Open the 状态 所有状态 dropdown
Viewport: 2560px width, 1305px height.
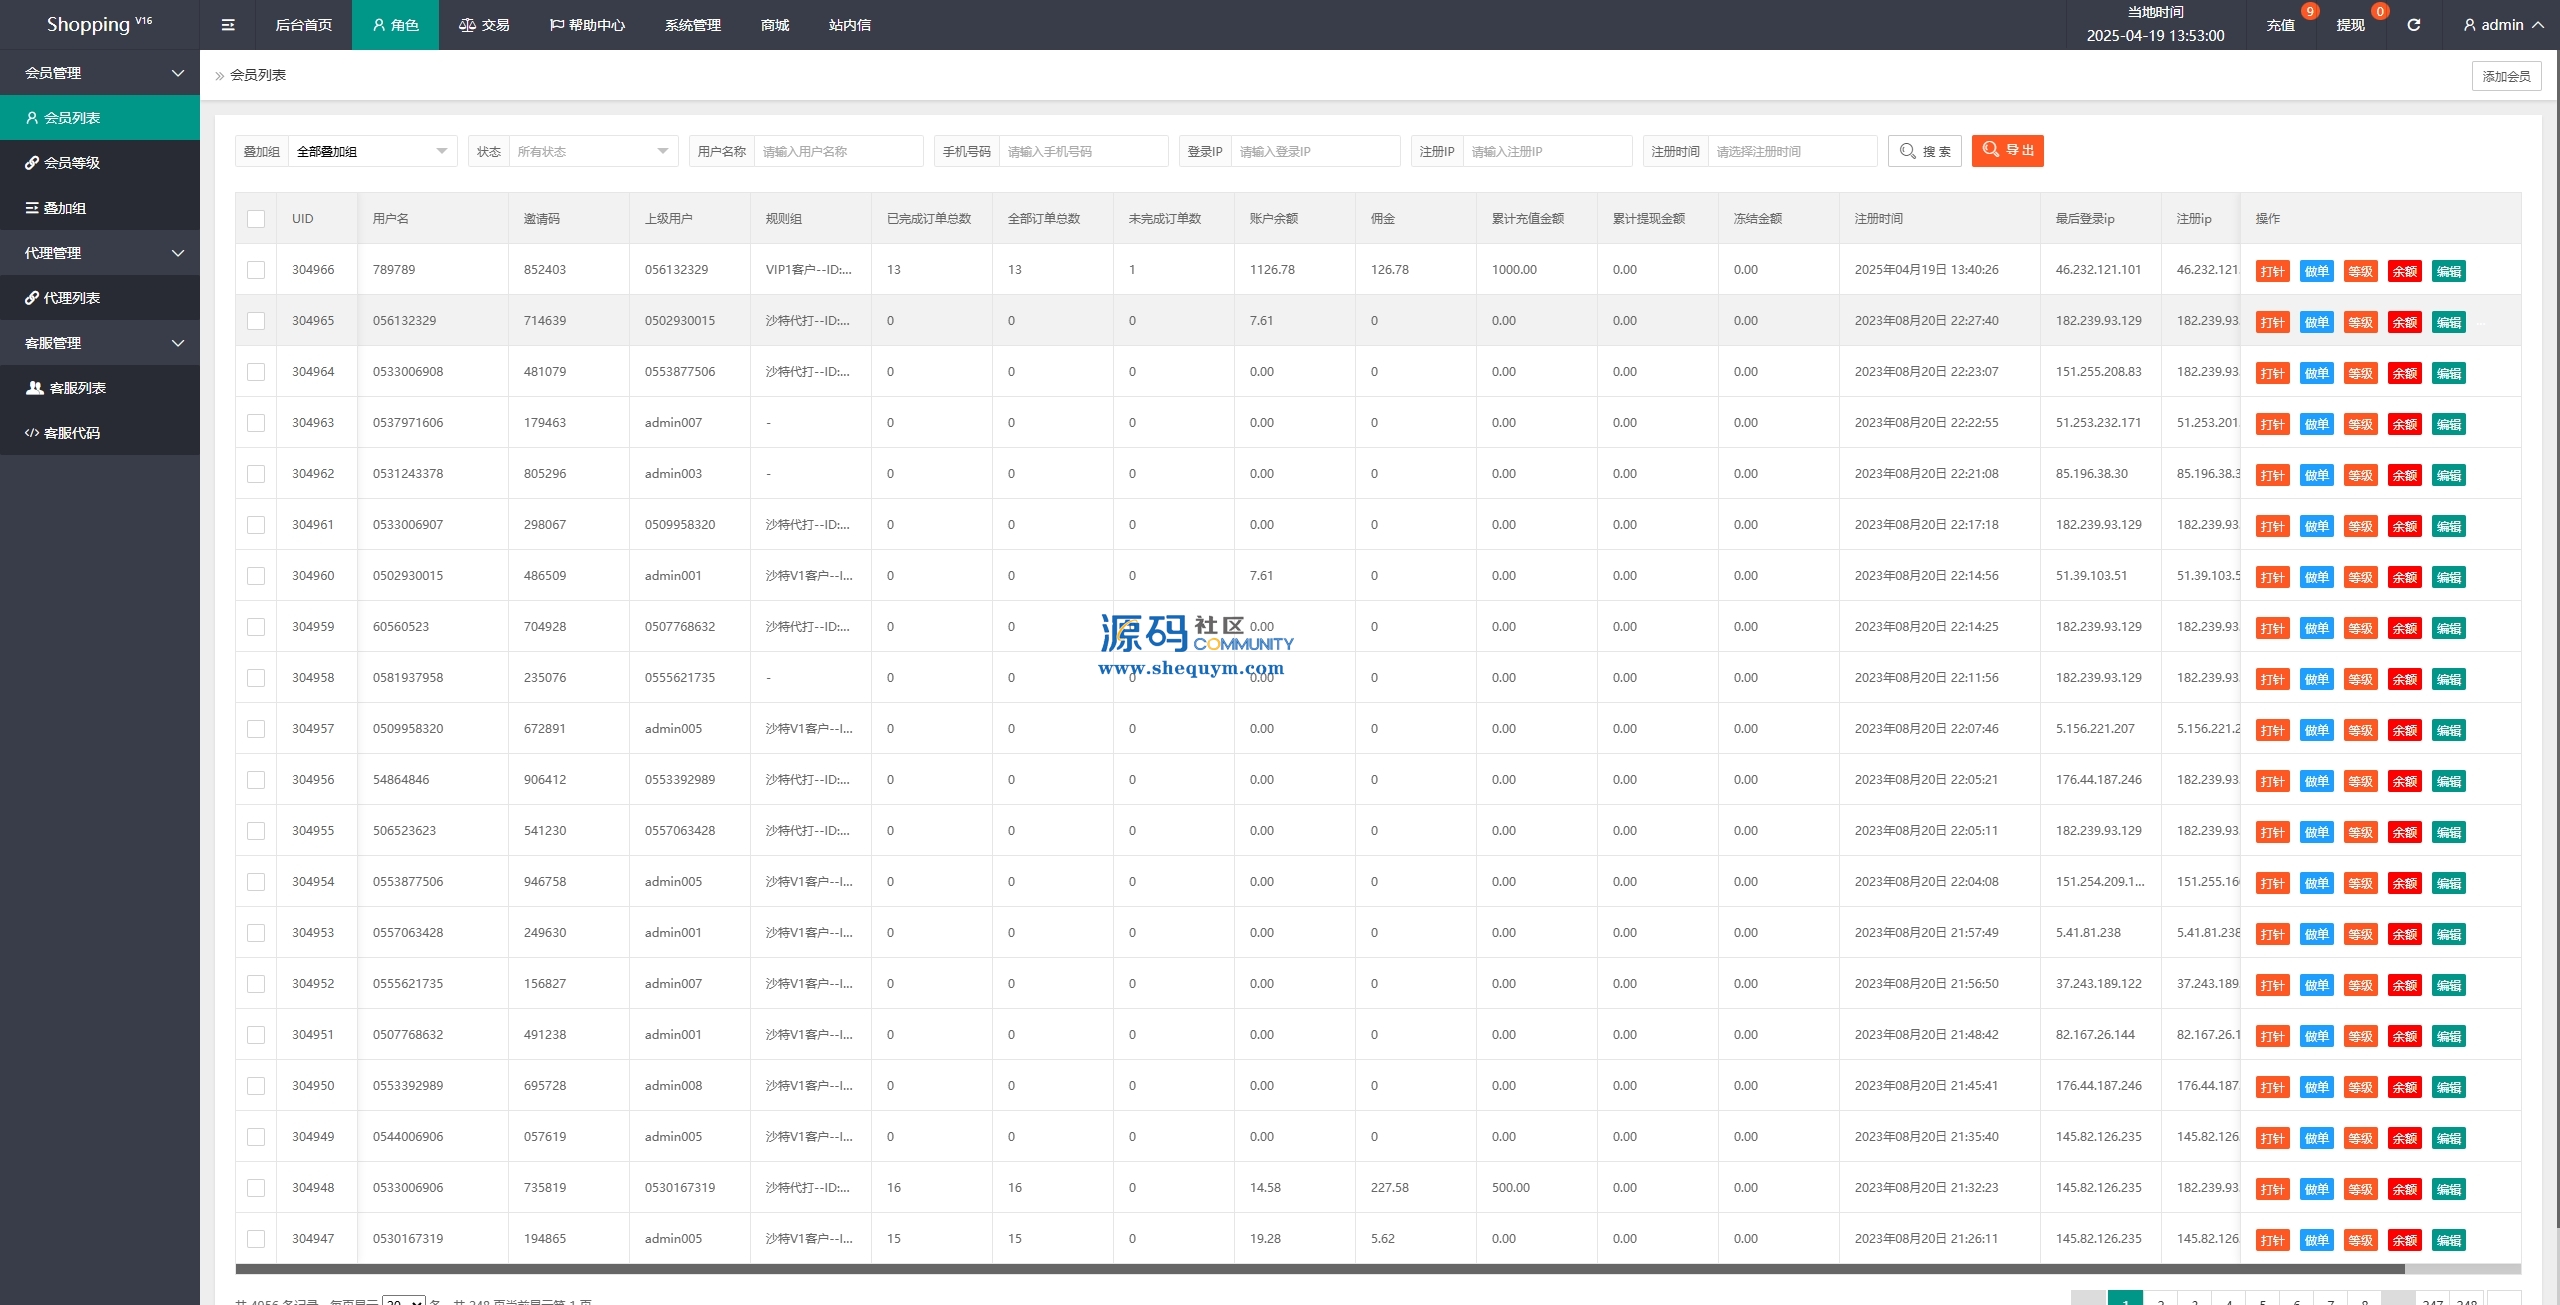(592, 152)
